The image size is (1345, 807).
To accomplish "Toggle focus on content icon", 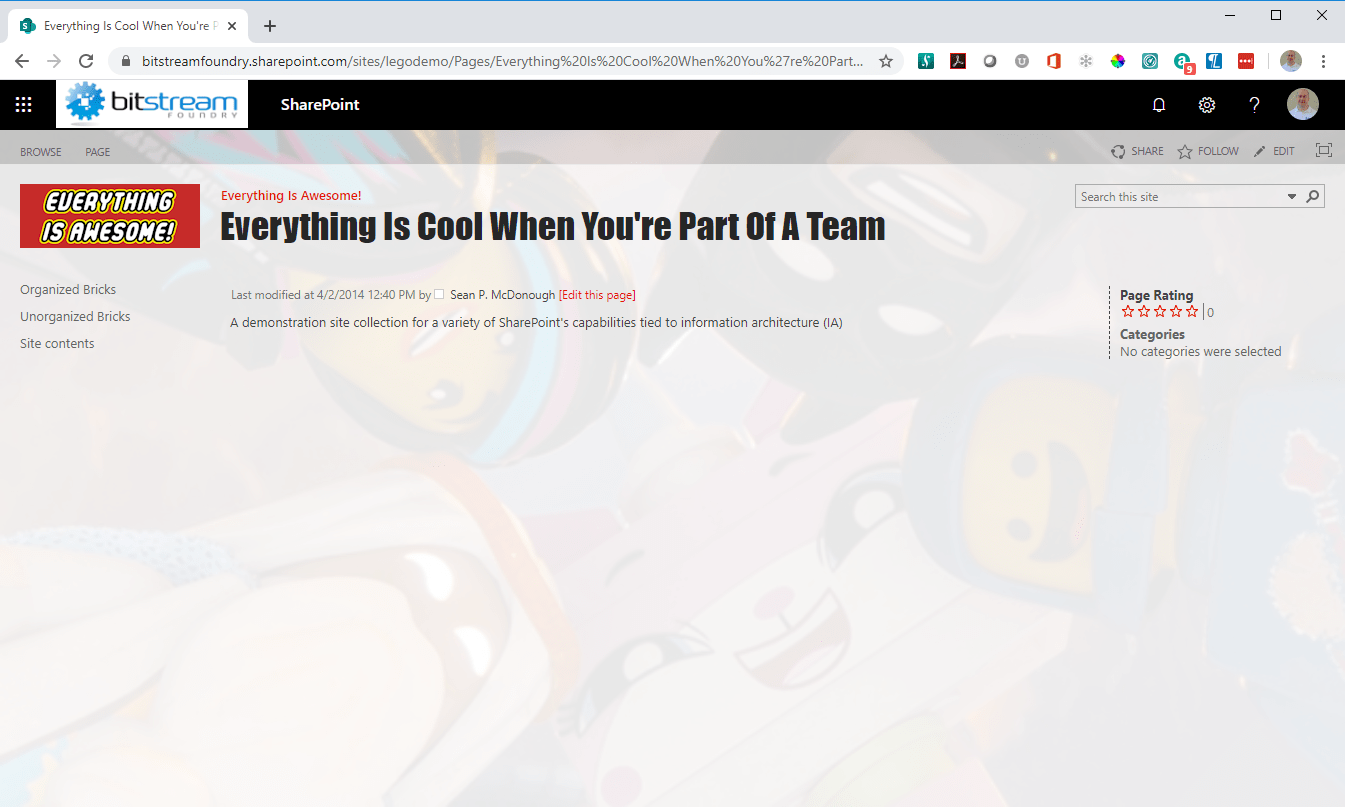I will (1324, 150).
